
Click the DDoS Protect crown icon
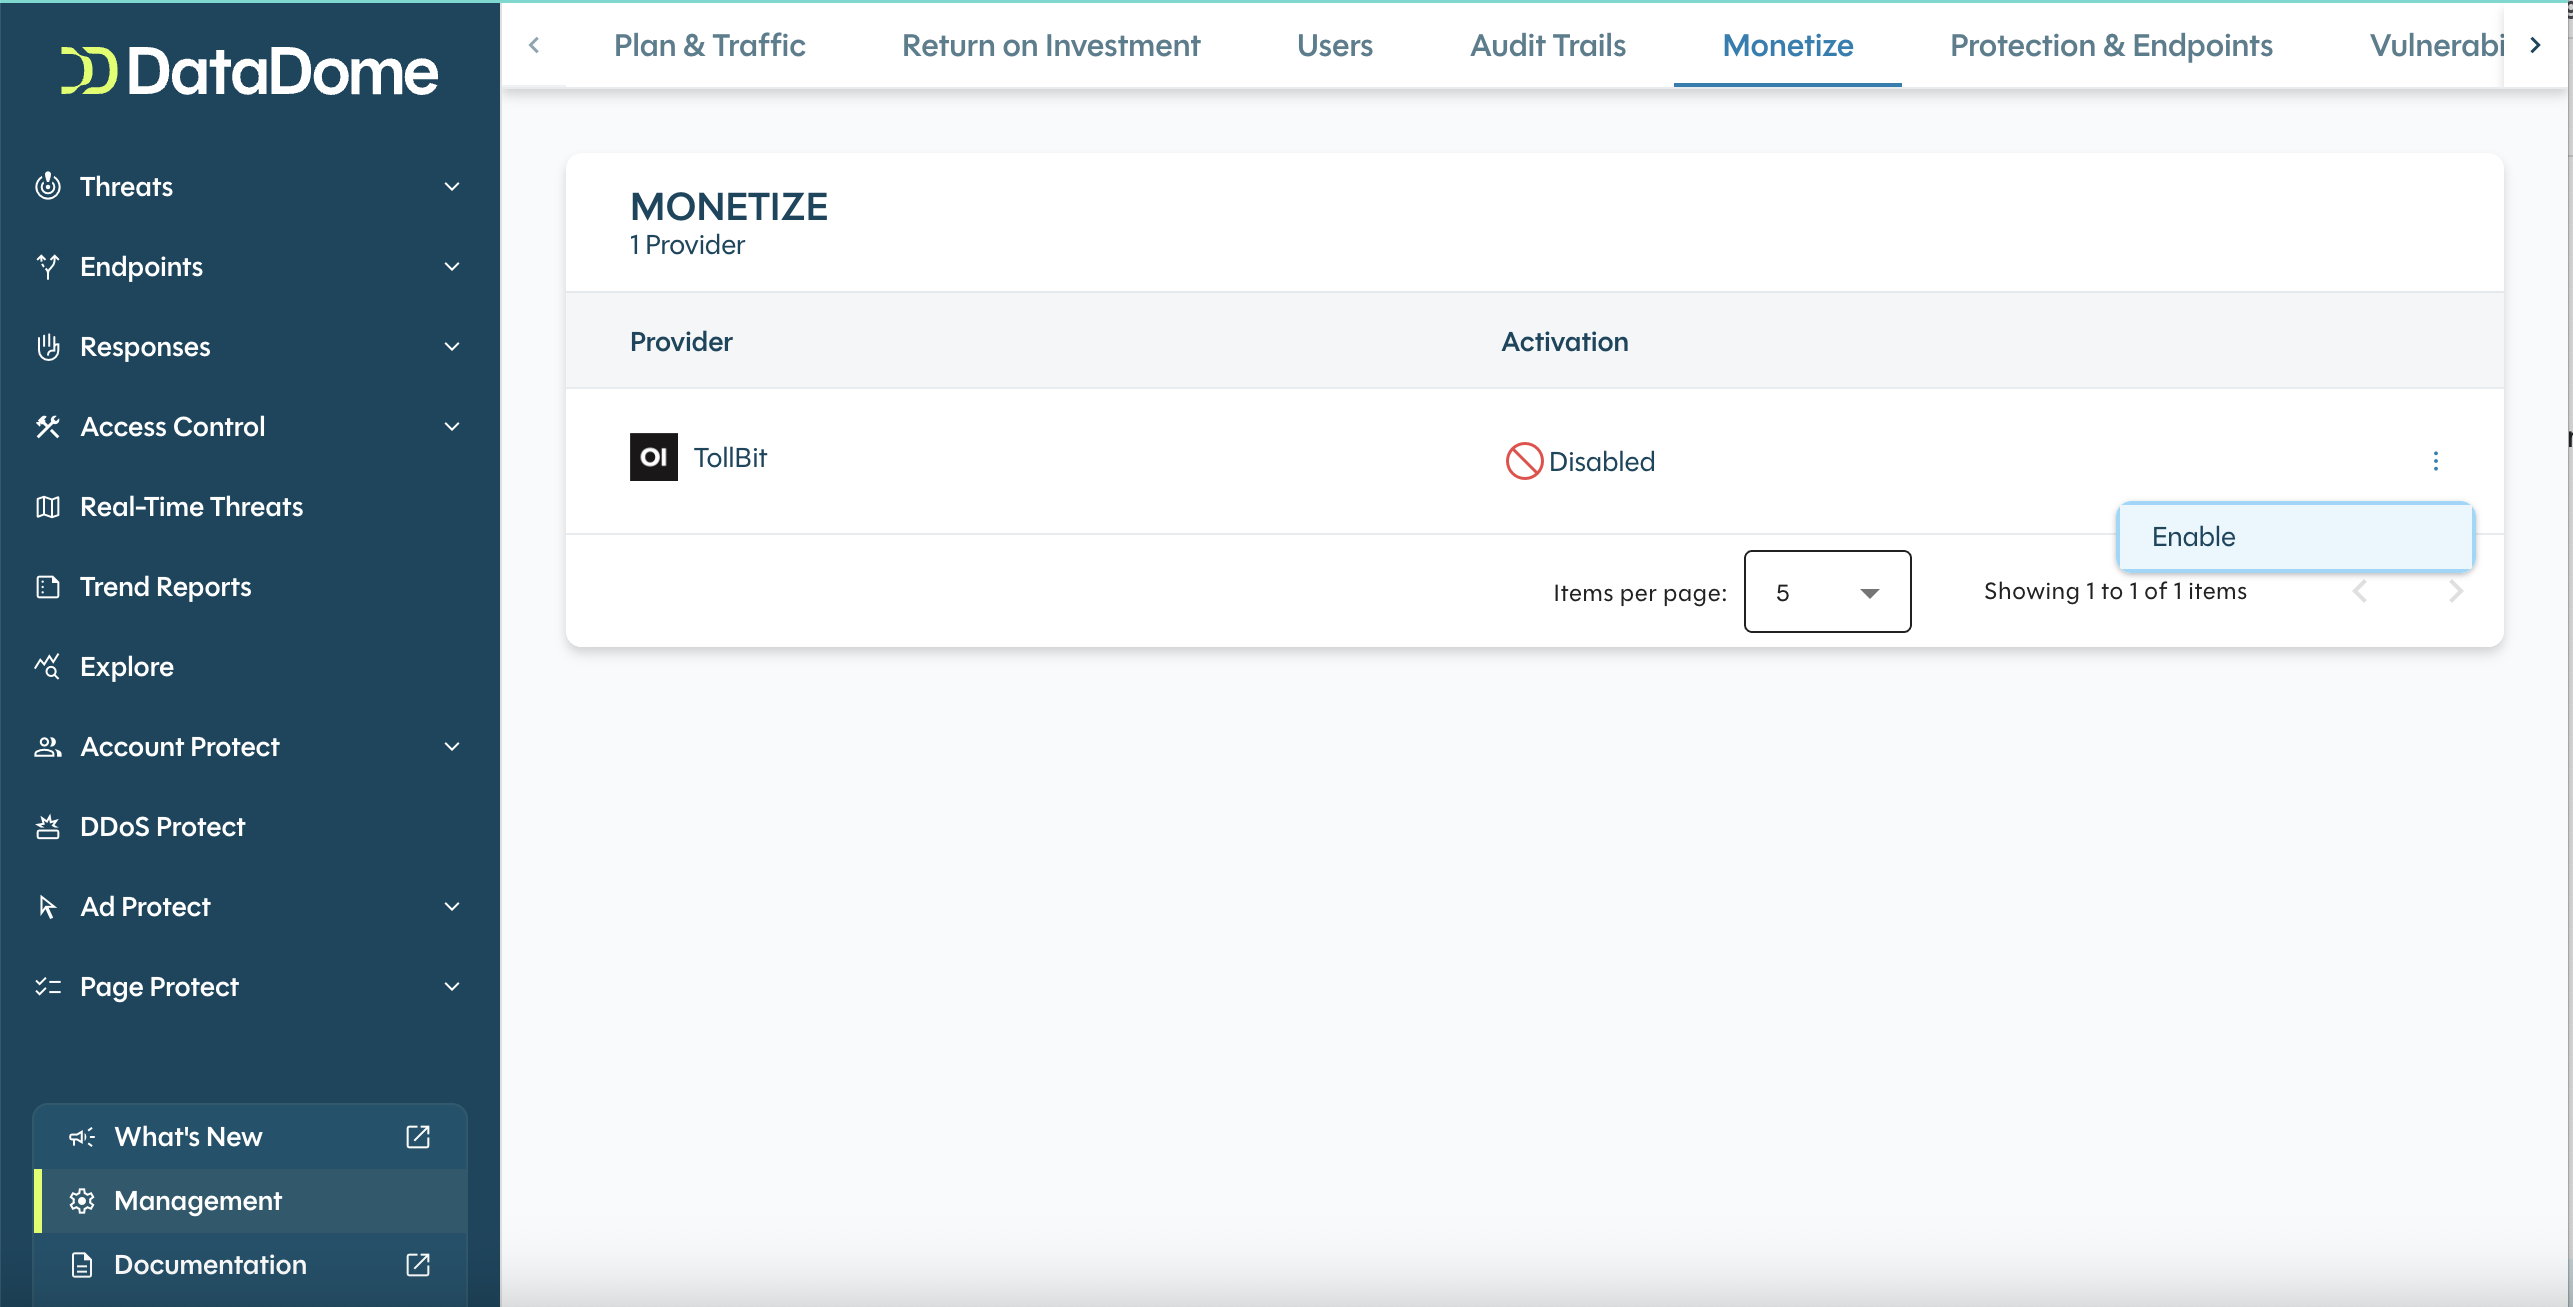(48, 826)
